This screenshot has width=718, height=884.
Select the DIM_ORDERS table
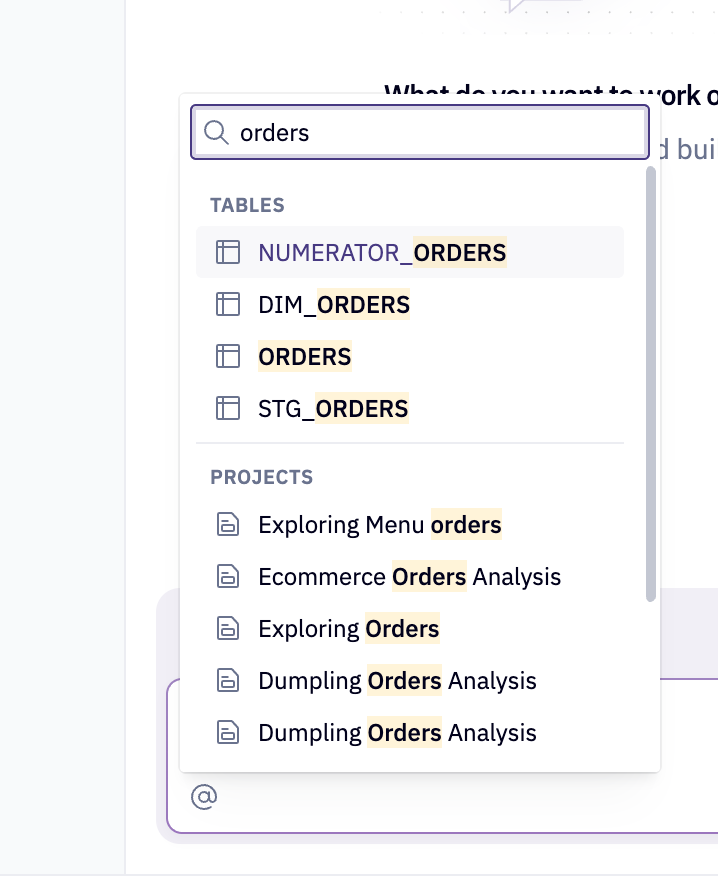(410, 304)
